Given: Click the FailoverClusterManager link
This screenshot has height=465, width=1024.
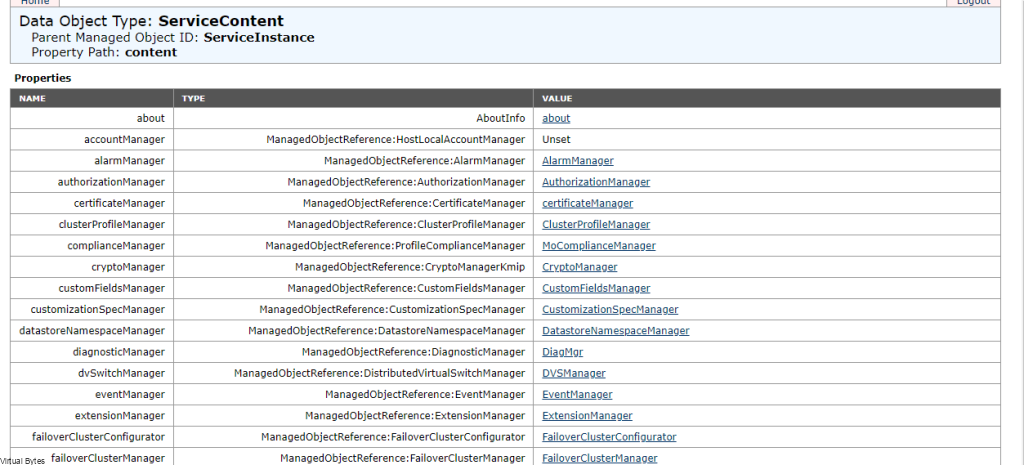Looking at the screenshot, I should [x=600, y=458].
